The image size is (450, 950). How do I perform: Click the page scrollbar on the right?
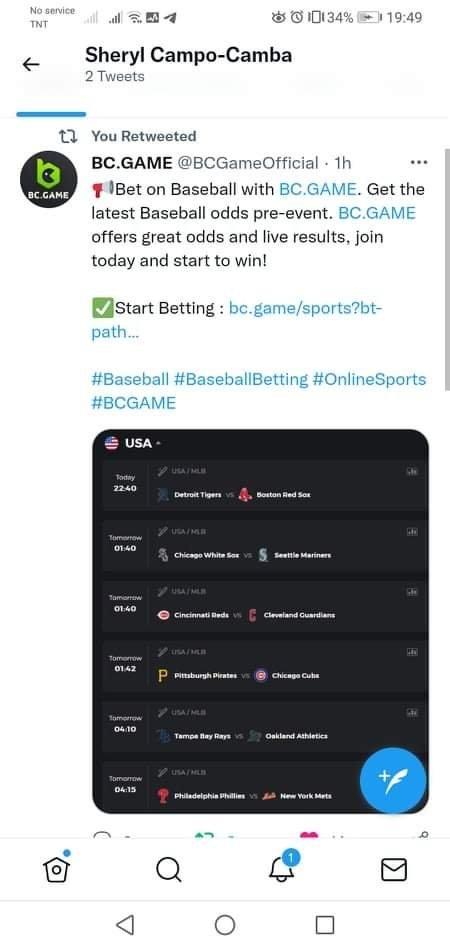coord(447,270)
